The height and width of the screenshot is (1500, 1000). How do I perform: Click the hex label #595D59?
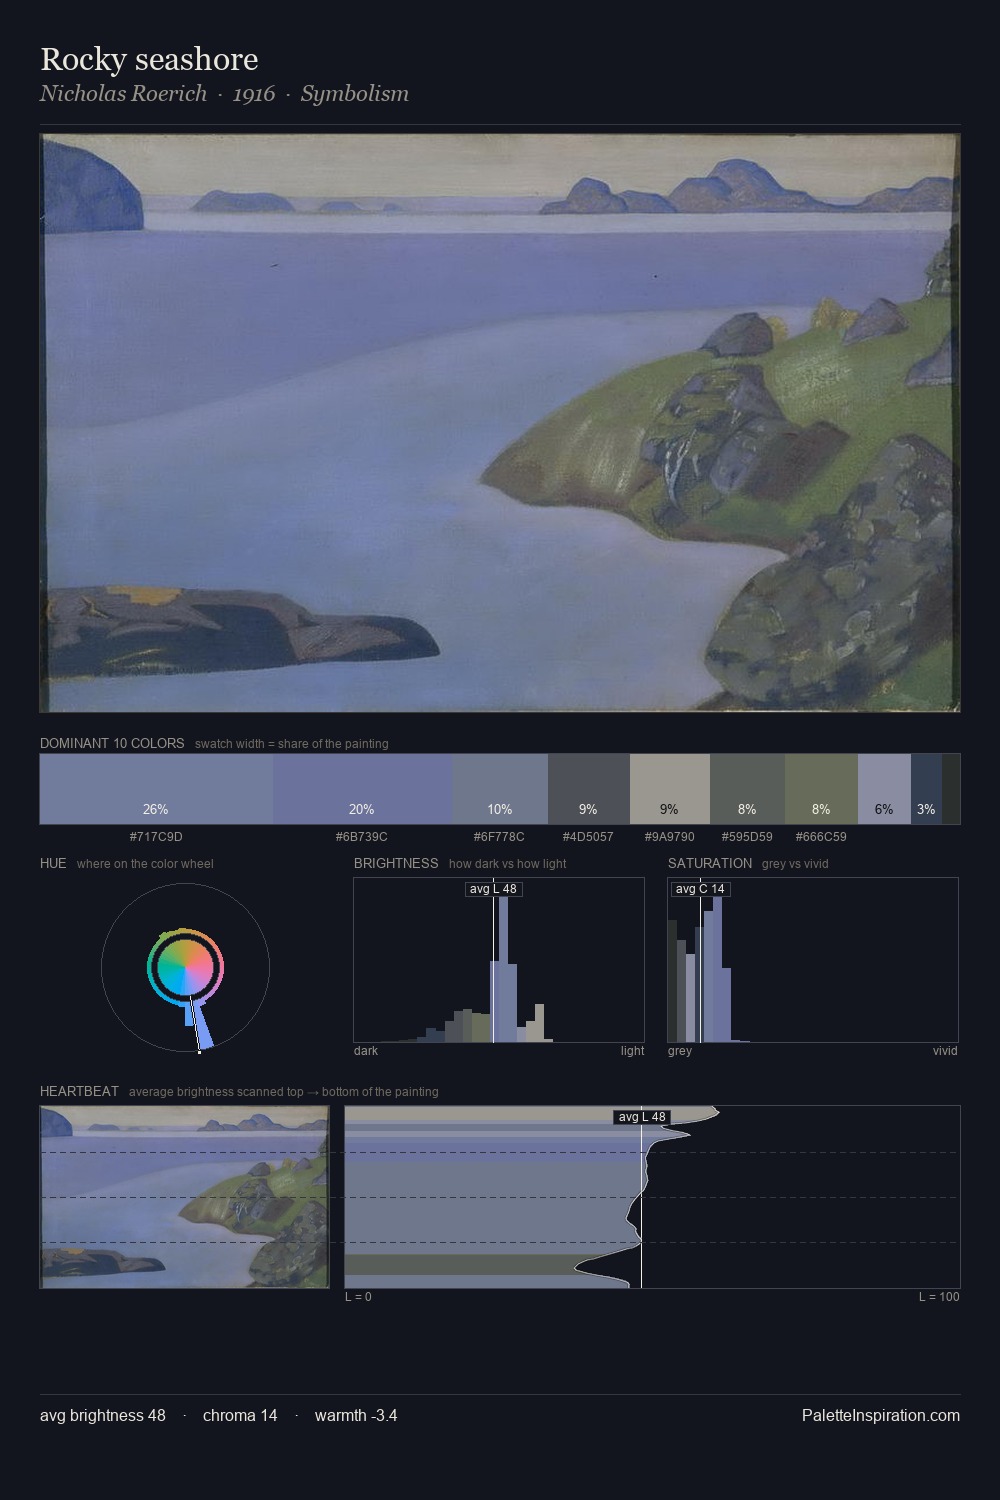747,837
